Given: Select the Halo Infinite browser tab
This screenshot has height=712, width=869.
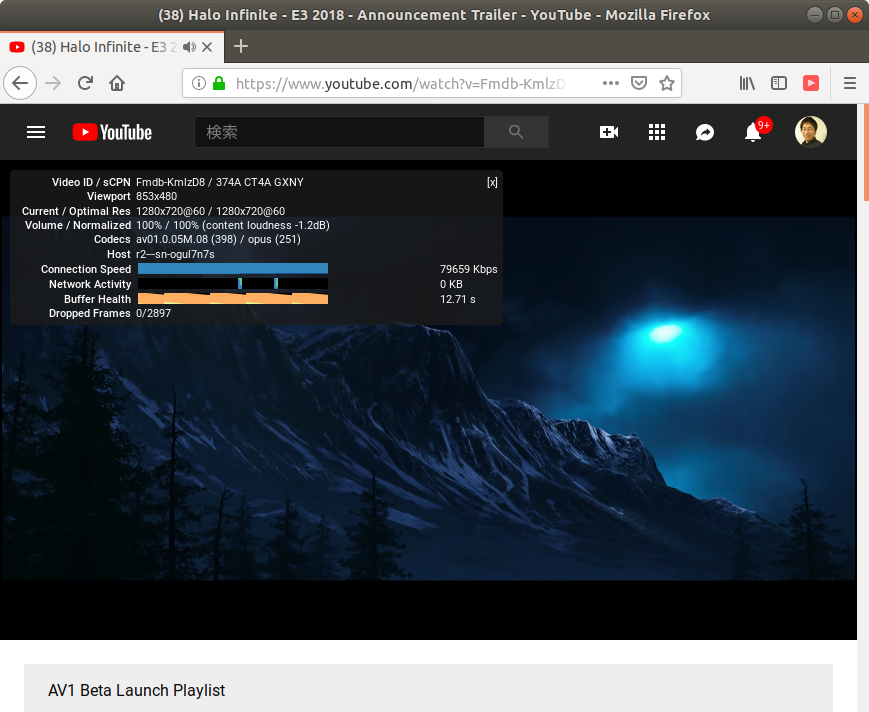Looking at the screenshot, I should tap(110, 46).
